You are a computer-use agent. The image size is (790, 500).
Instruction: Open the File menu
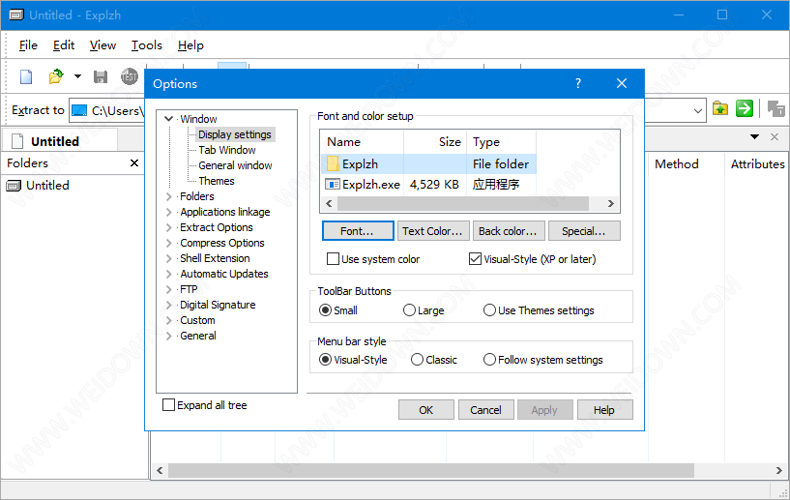28,45
